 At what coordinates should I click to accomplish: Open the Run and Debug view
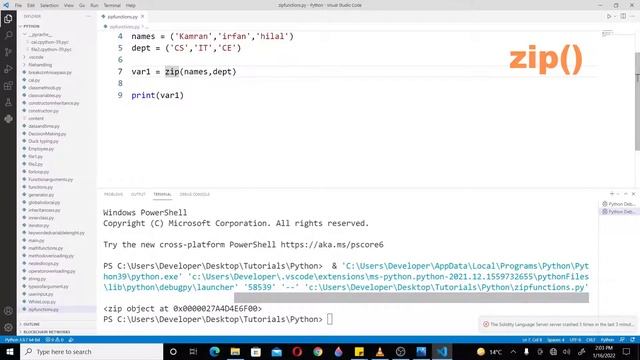(8, 69)
